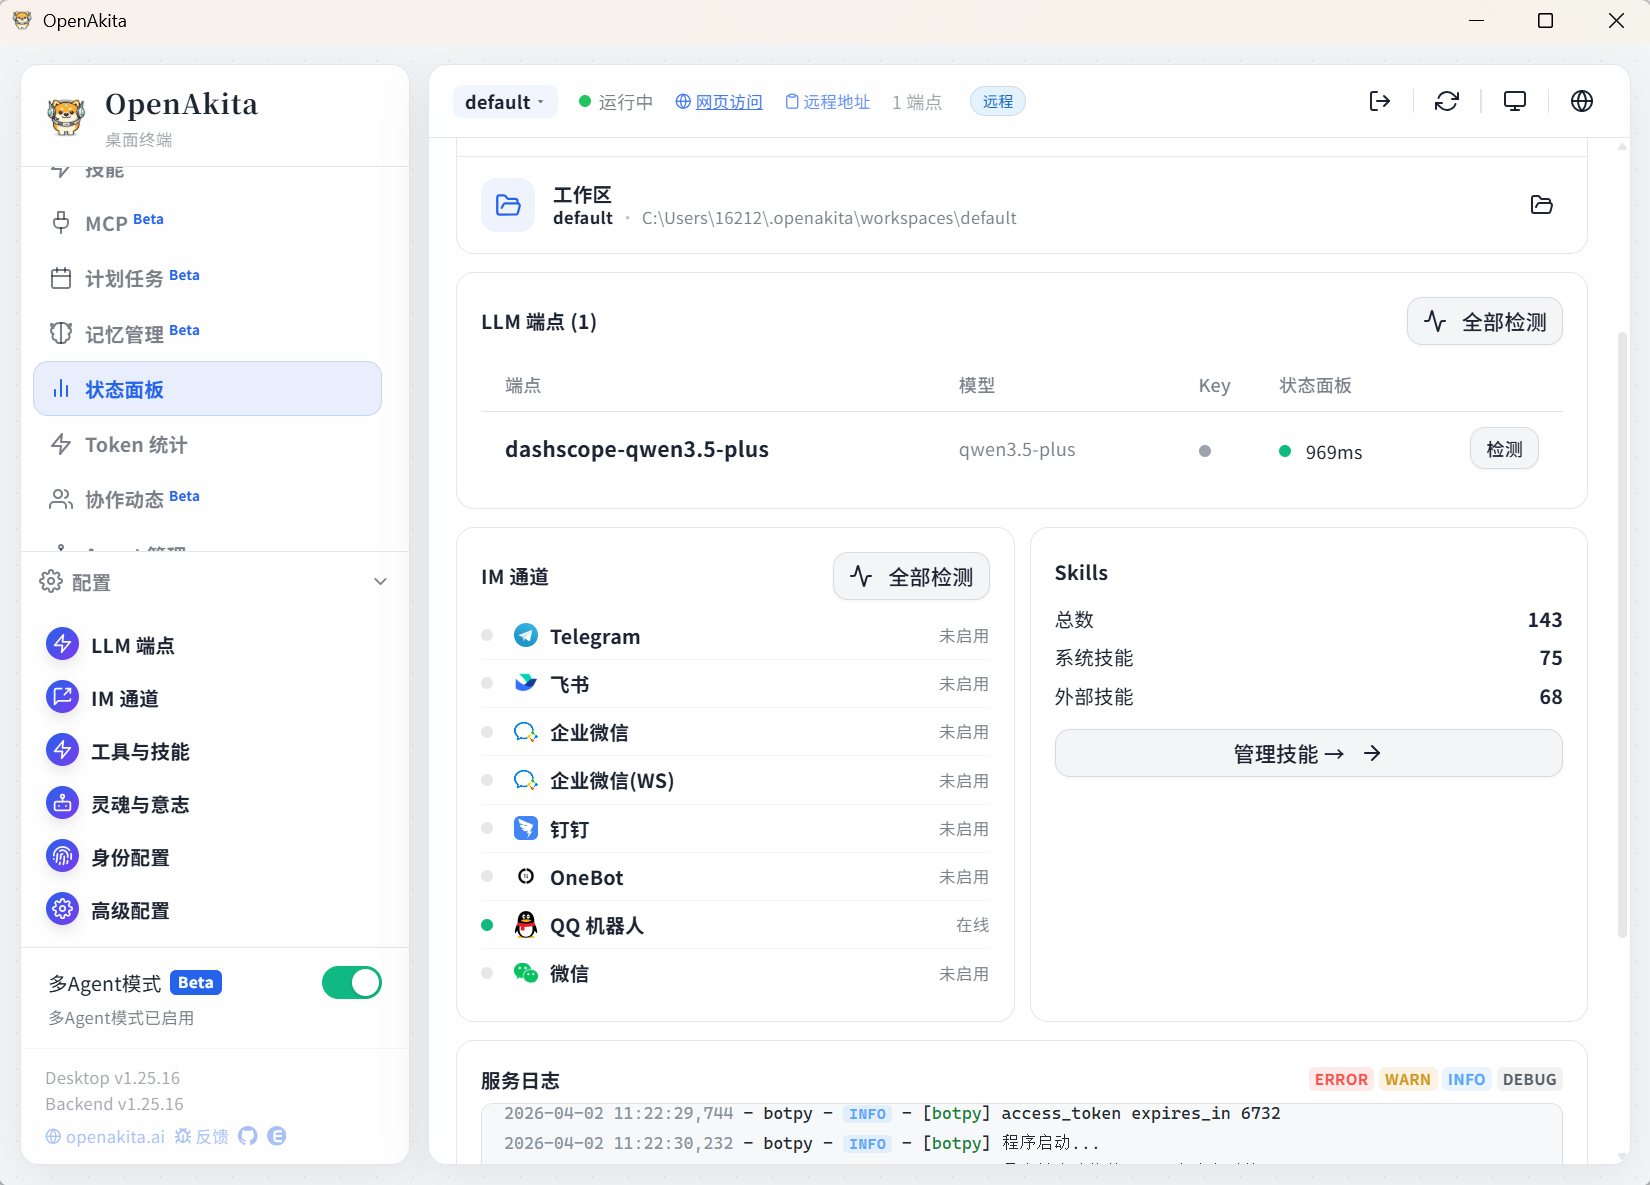Screen dimensions: 1650x1185
Task: Toggle the 多Agent模式 switch off
Action: coord(352,983)
